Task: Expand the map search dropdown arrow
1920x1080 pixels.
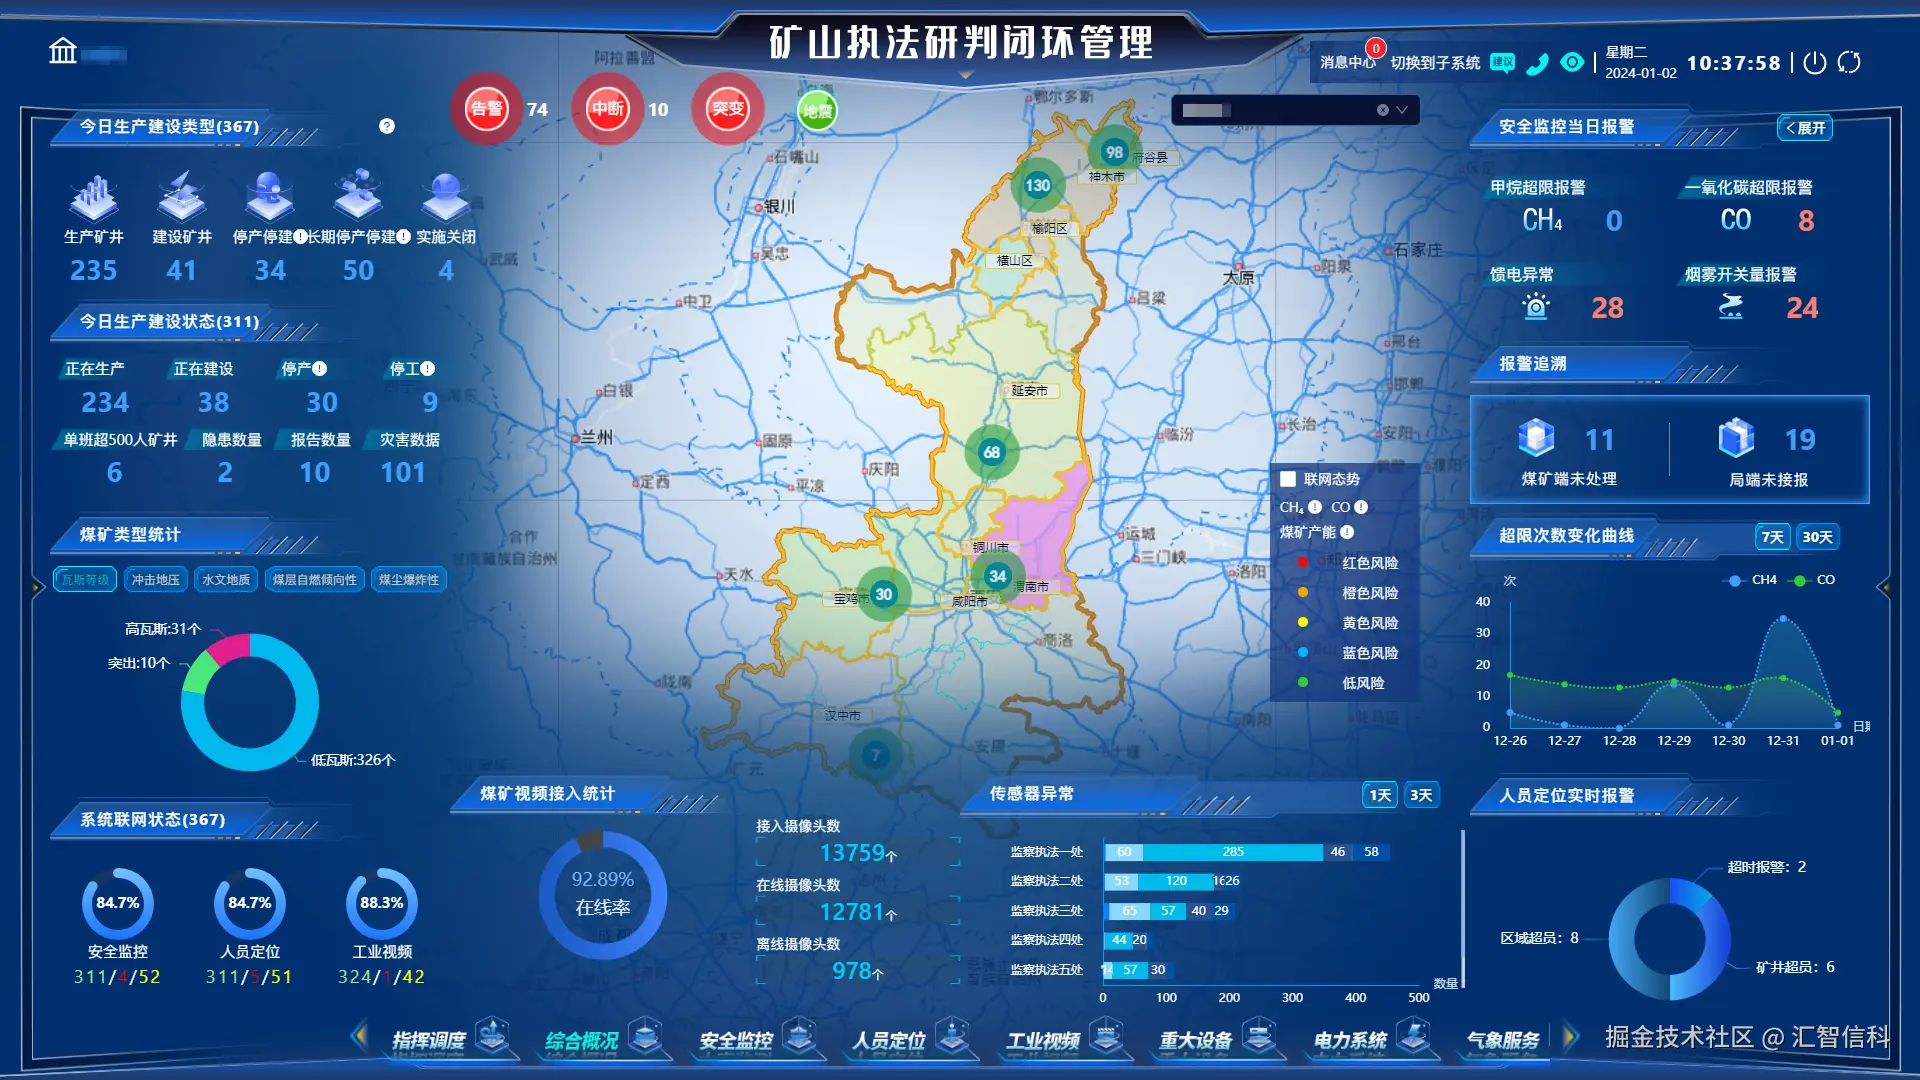Action: point(1402,110)
